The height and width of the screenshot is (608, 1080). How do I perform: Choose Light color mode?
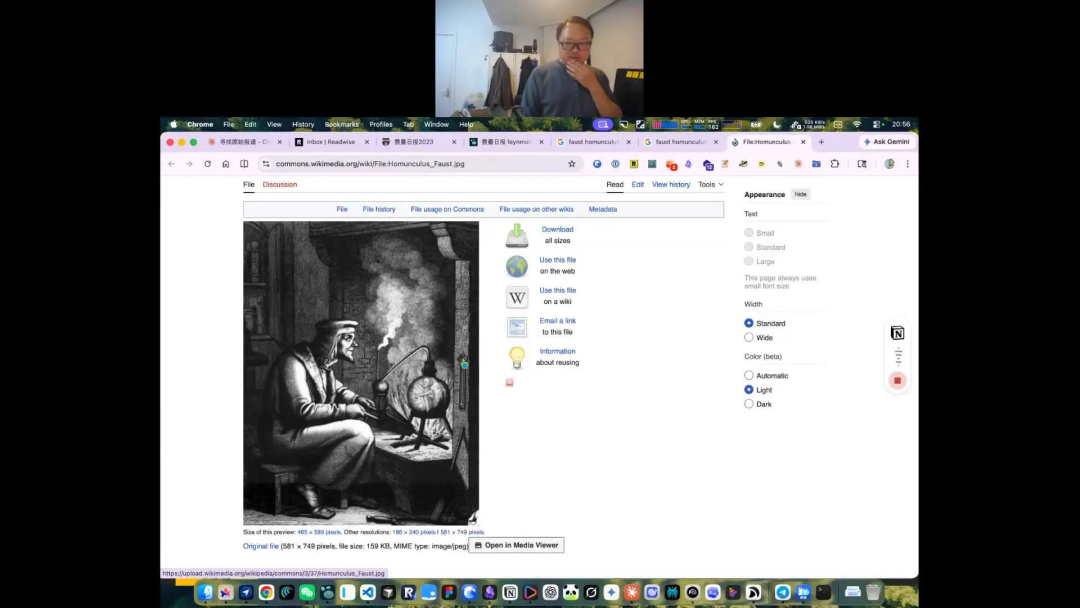tap(749, 390)
